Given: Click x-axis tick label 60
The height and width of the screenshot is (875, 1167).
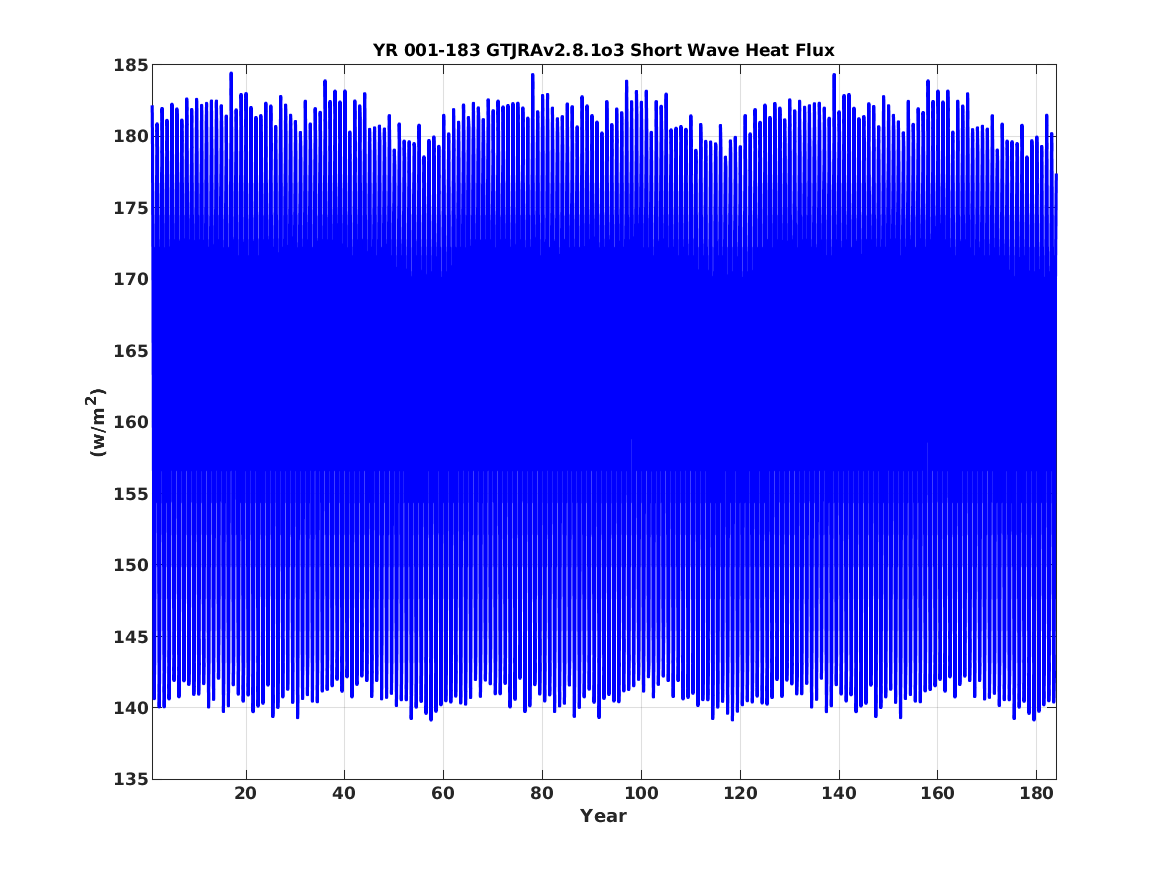Looking at the screenshot, I should point(444,793).
